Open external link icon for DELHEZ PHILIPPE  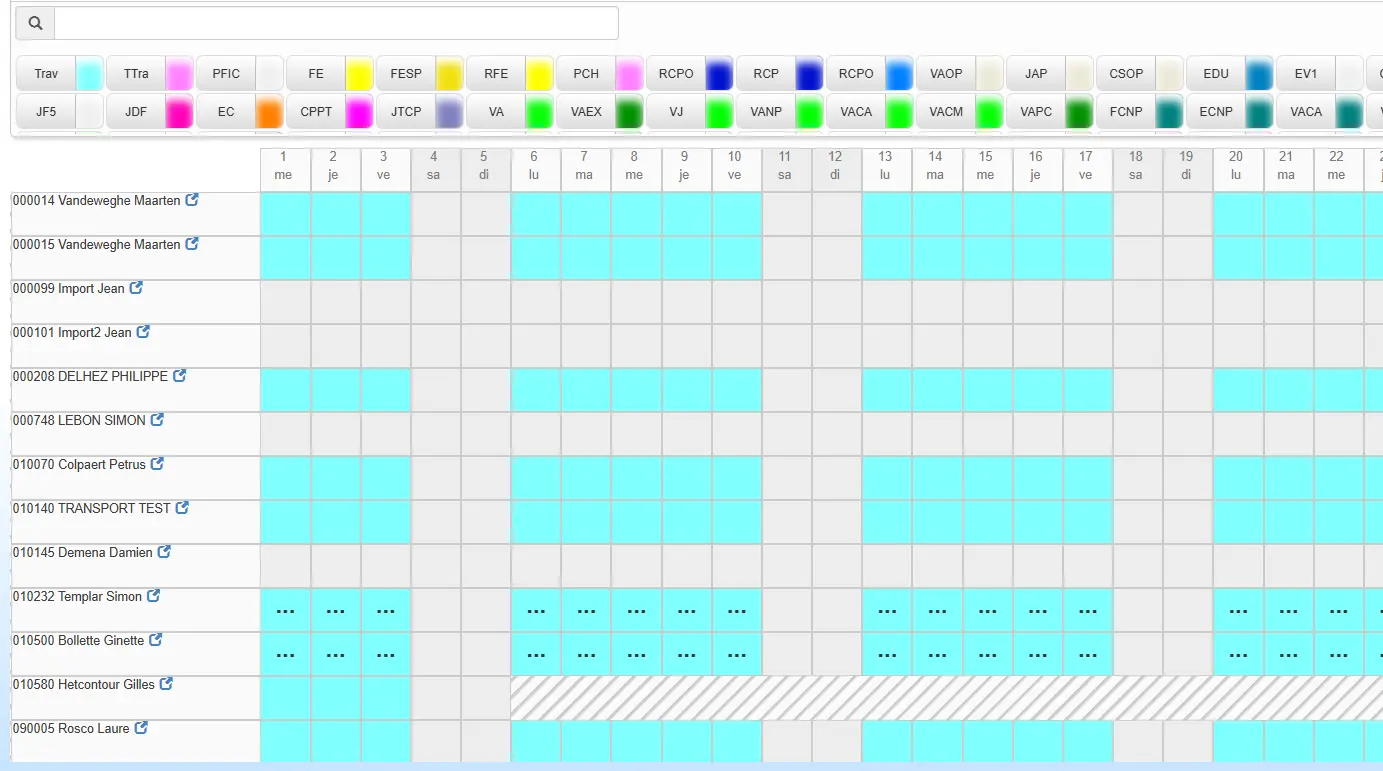point(180,376)
